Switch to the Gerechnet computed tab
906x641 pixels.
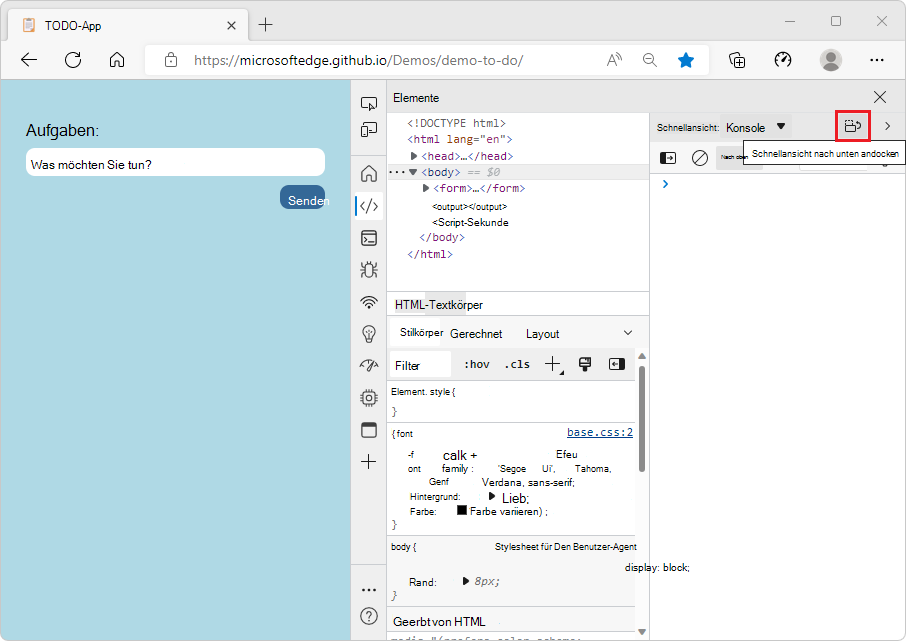476,334
